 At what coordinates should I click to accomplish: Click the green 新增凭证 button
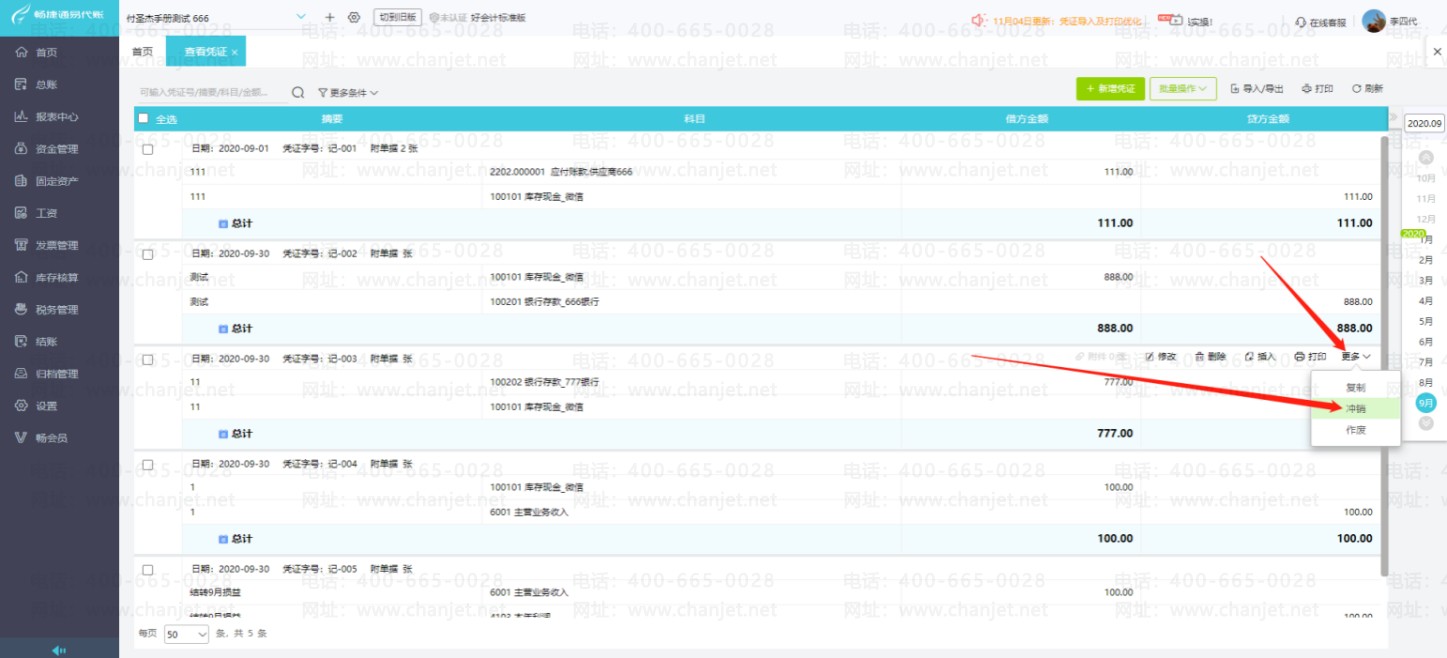pos(1110,89)
